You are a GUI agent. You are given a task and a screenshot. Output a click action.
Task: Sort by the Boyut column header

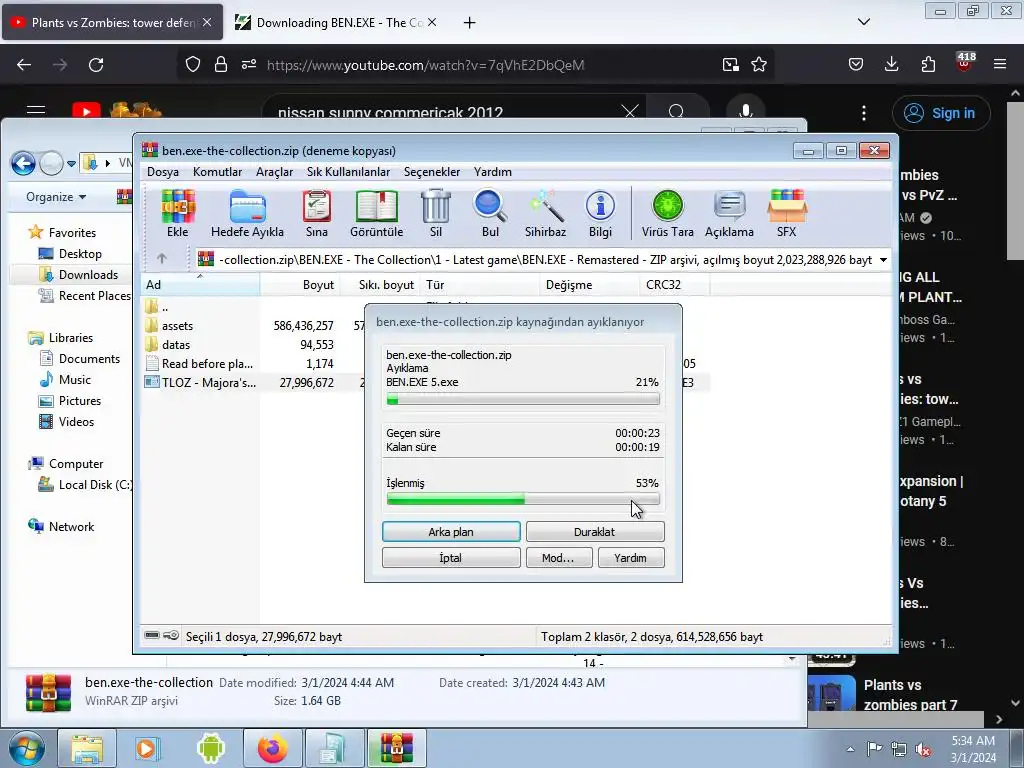pos(300,285)
